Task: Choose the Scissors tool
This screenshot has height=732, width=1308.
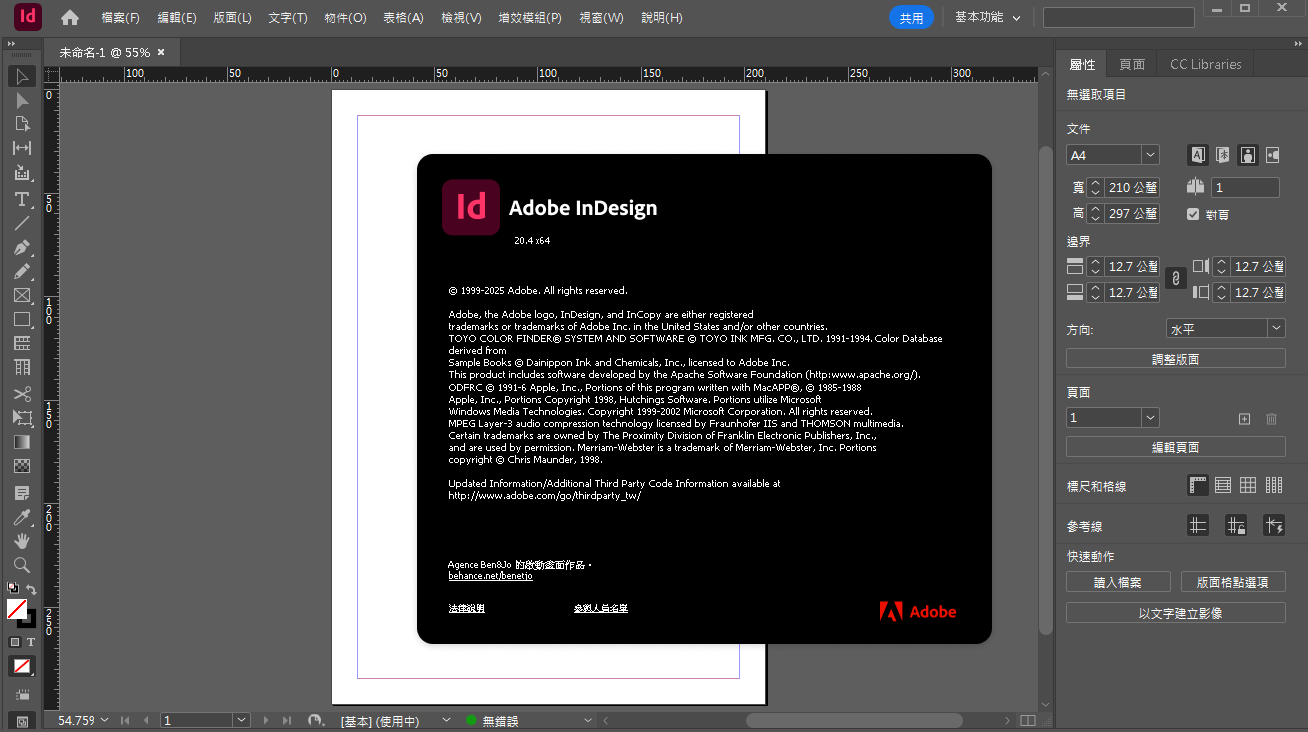Action: (22, 394)
